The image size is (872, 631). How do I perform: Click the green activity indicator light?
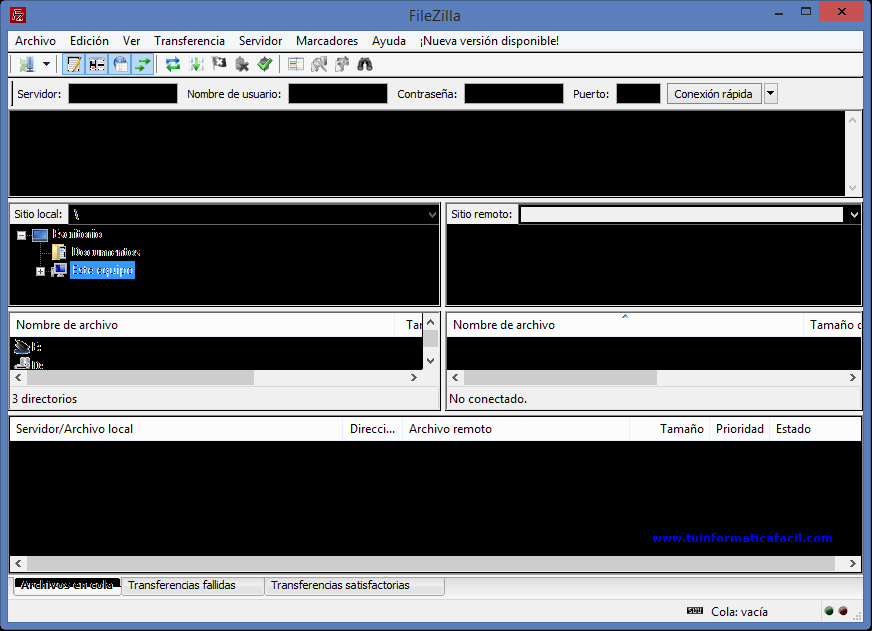829,611
